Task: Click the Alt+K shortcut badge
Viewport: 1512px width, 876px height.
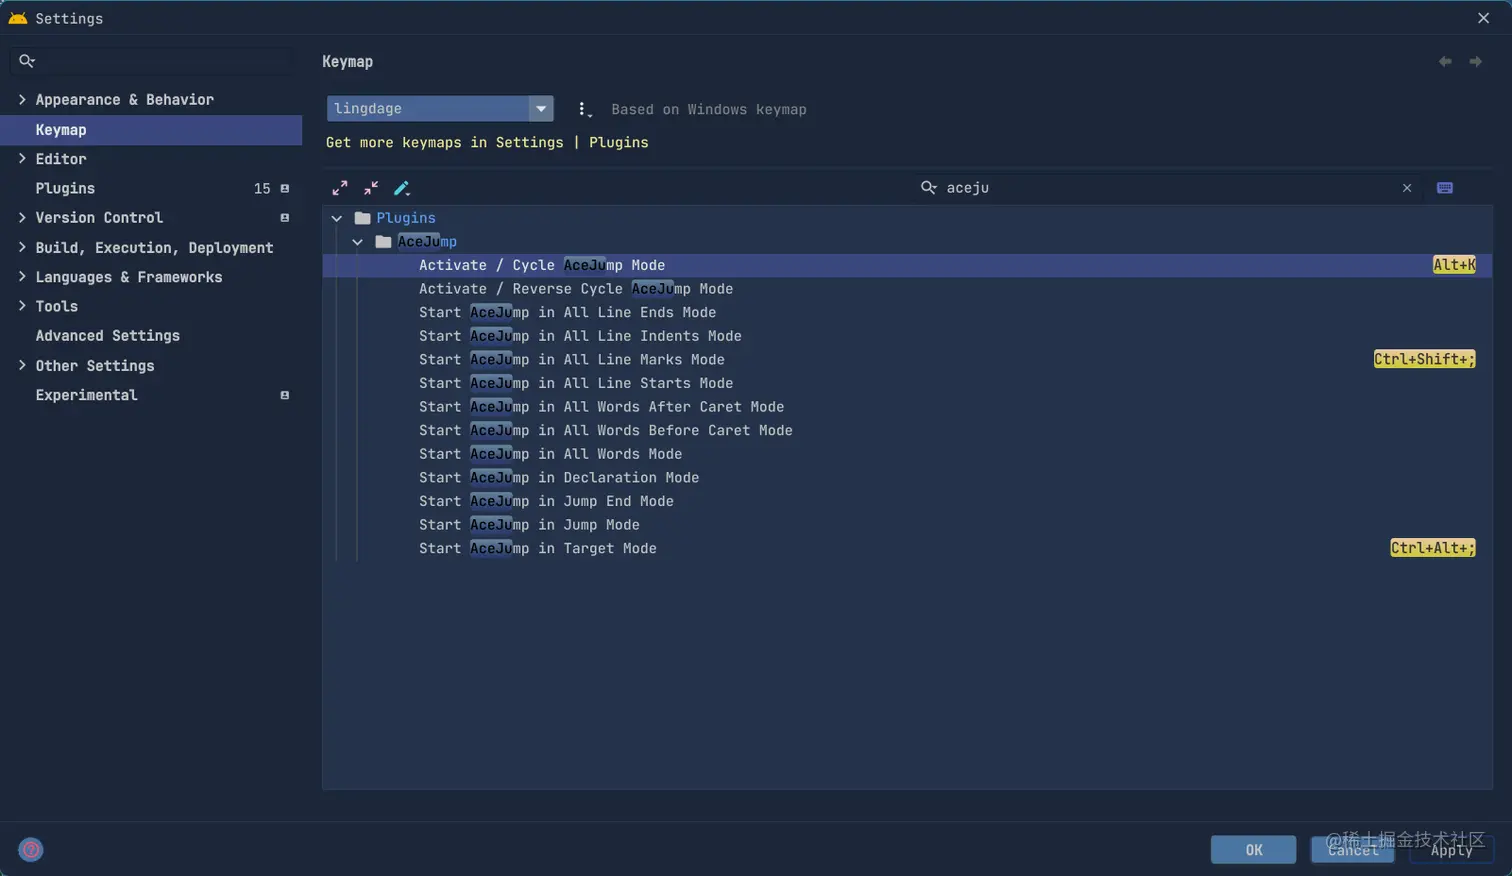Action: 1454,265
